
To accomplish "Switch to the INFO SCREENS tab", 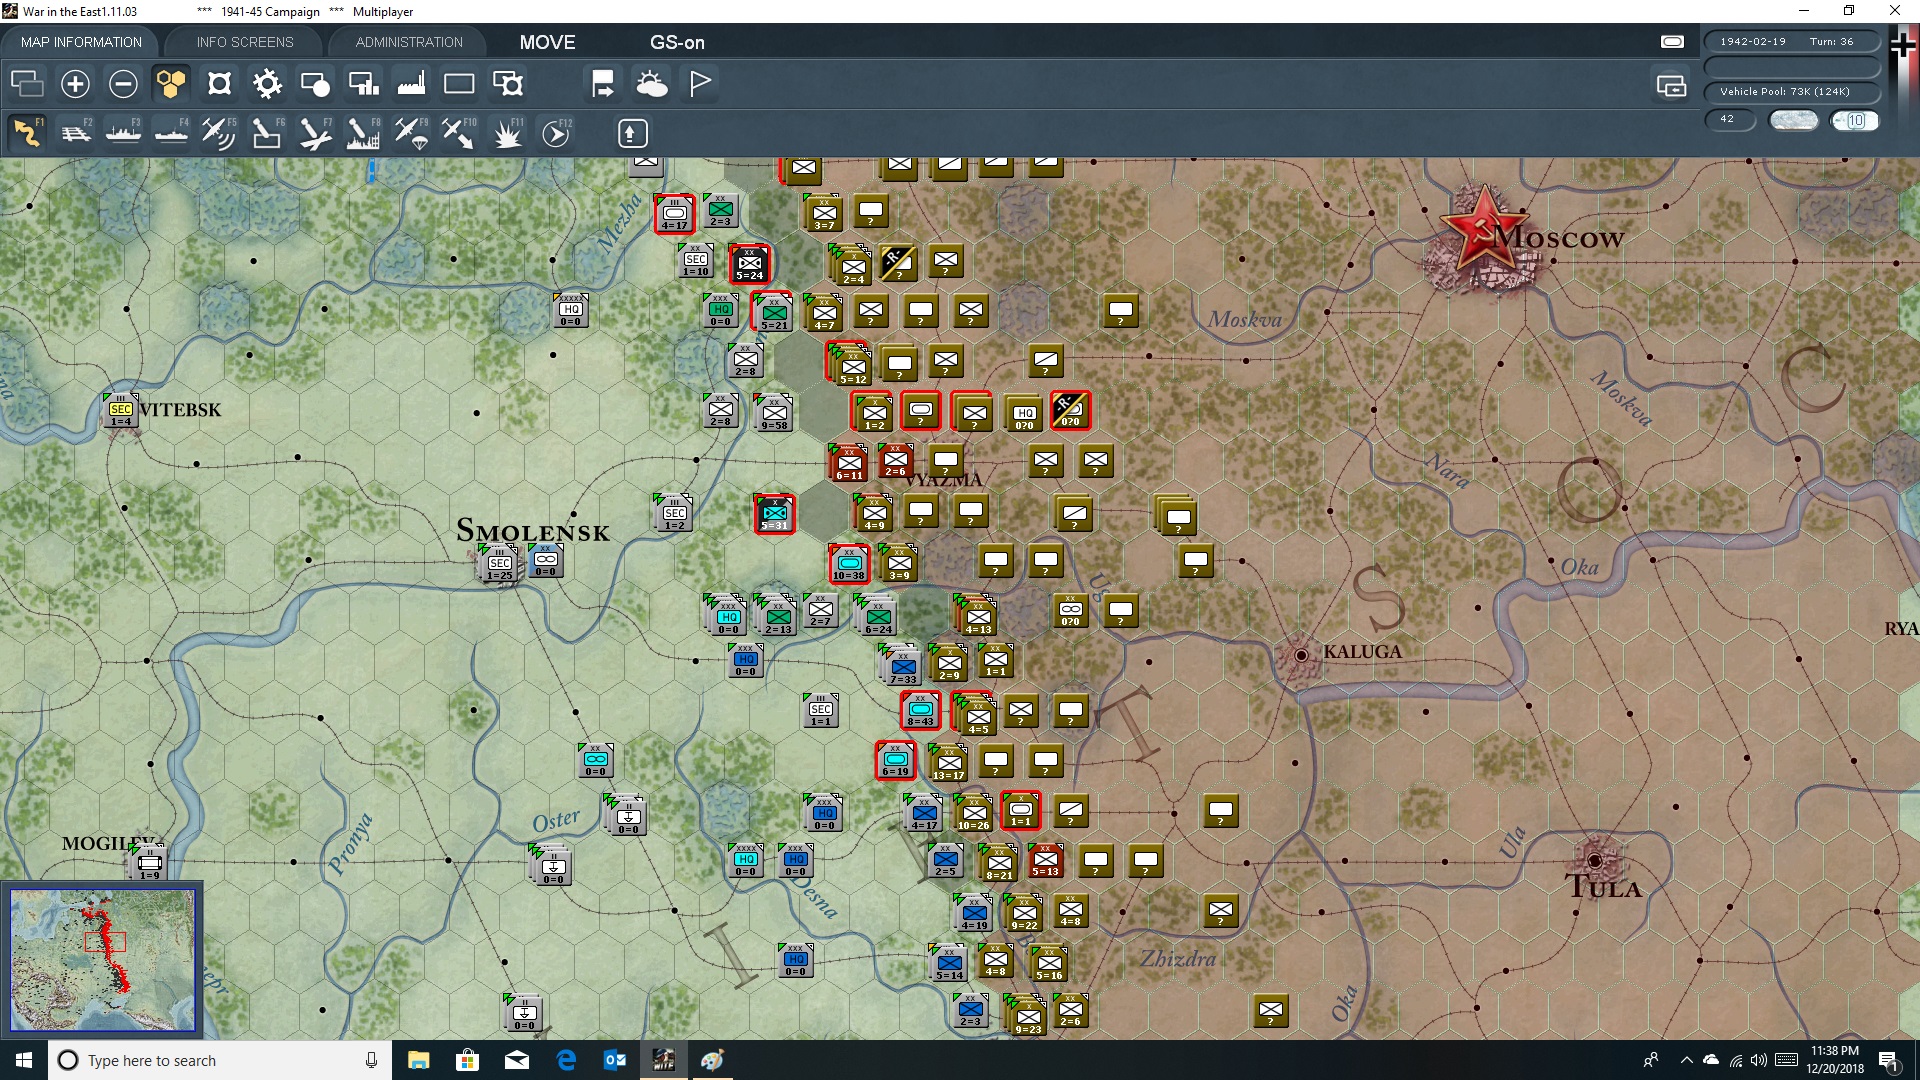I will click(x=245, y=42).
